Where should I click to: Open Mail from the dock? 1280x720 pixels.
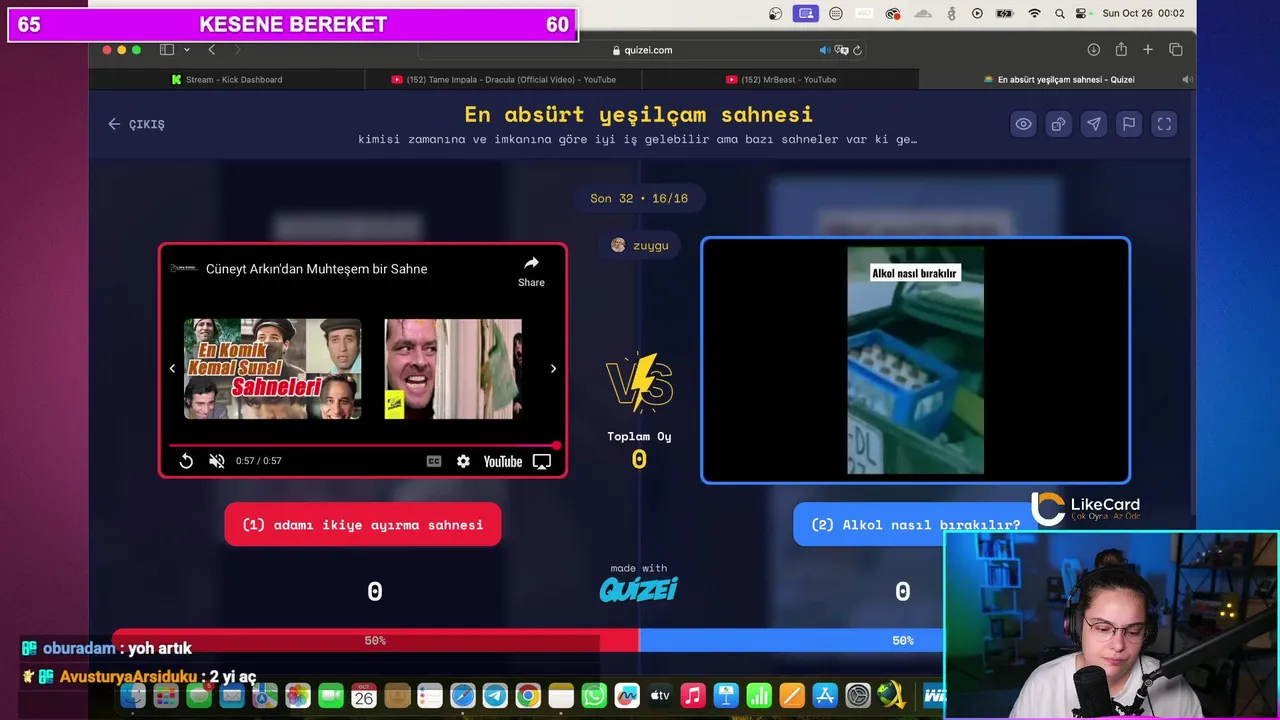[x=231, y=696]
